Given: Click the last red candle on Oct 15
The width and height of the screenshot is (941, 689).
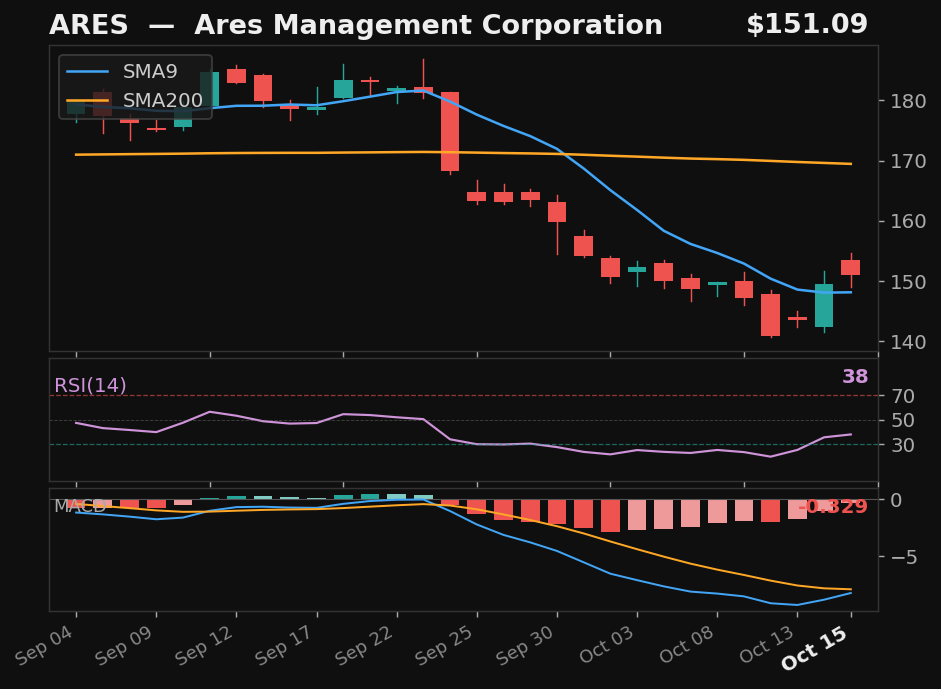Looking at the screenshot, I should (x=850, y=267).
